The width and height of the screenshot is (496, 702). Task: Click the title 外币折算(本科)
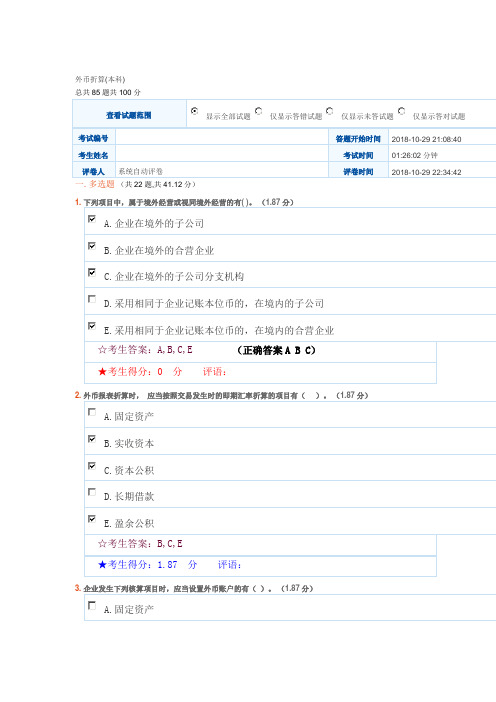pos(100,79)
